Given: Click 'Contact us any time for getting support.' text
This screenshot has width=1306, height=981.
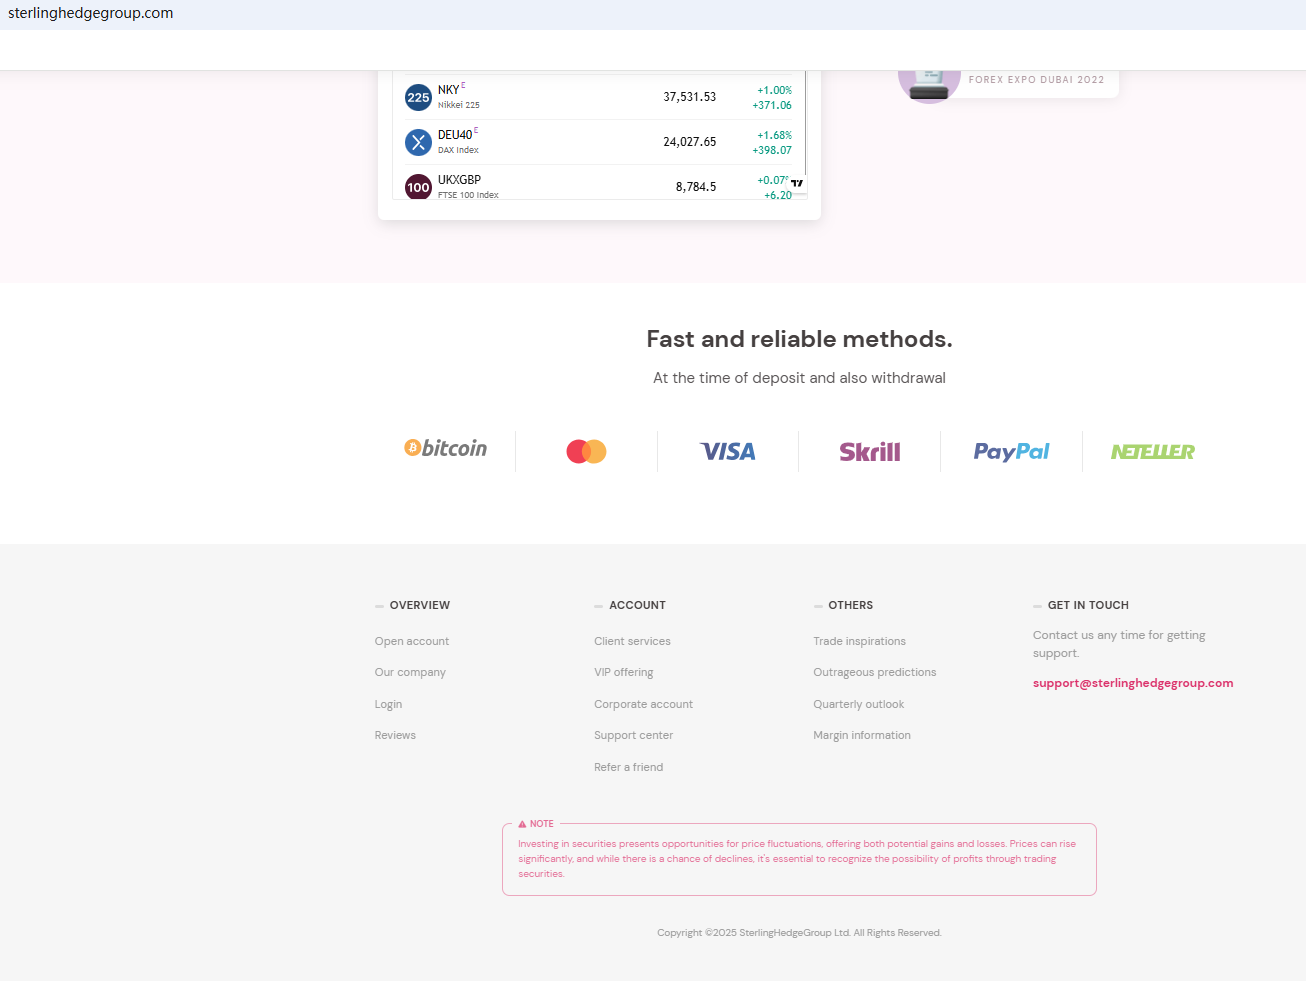Looking at the screenshot, I should 1119,644.
